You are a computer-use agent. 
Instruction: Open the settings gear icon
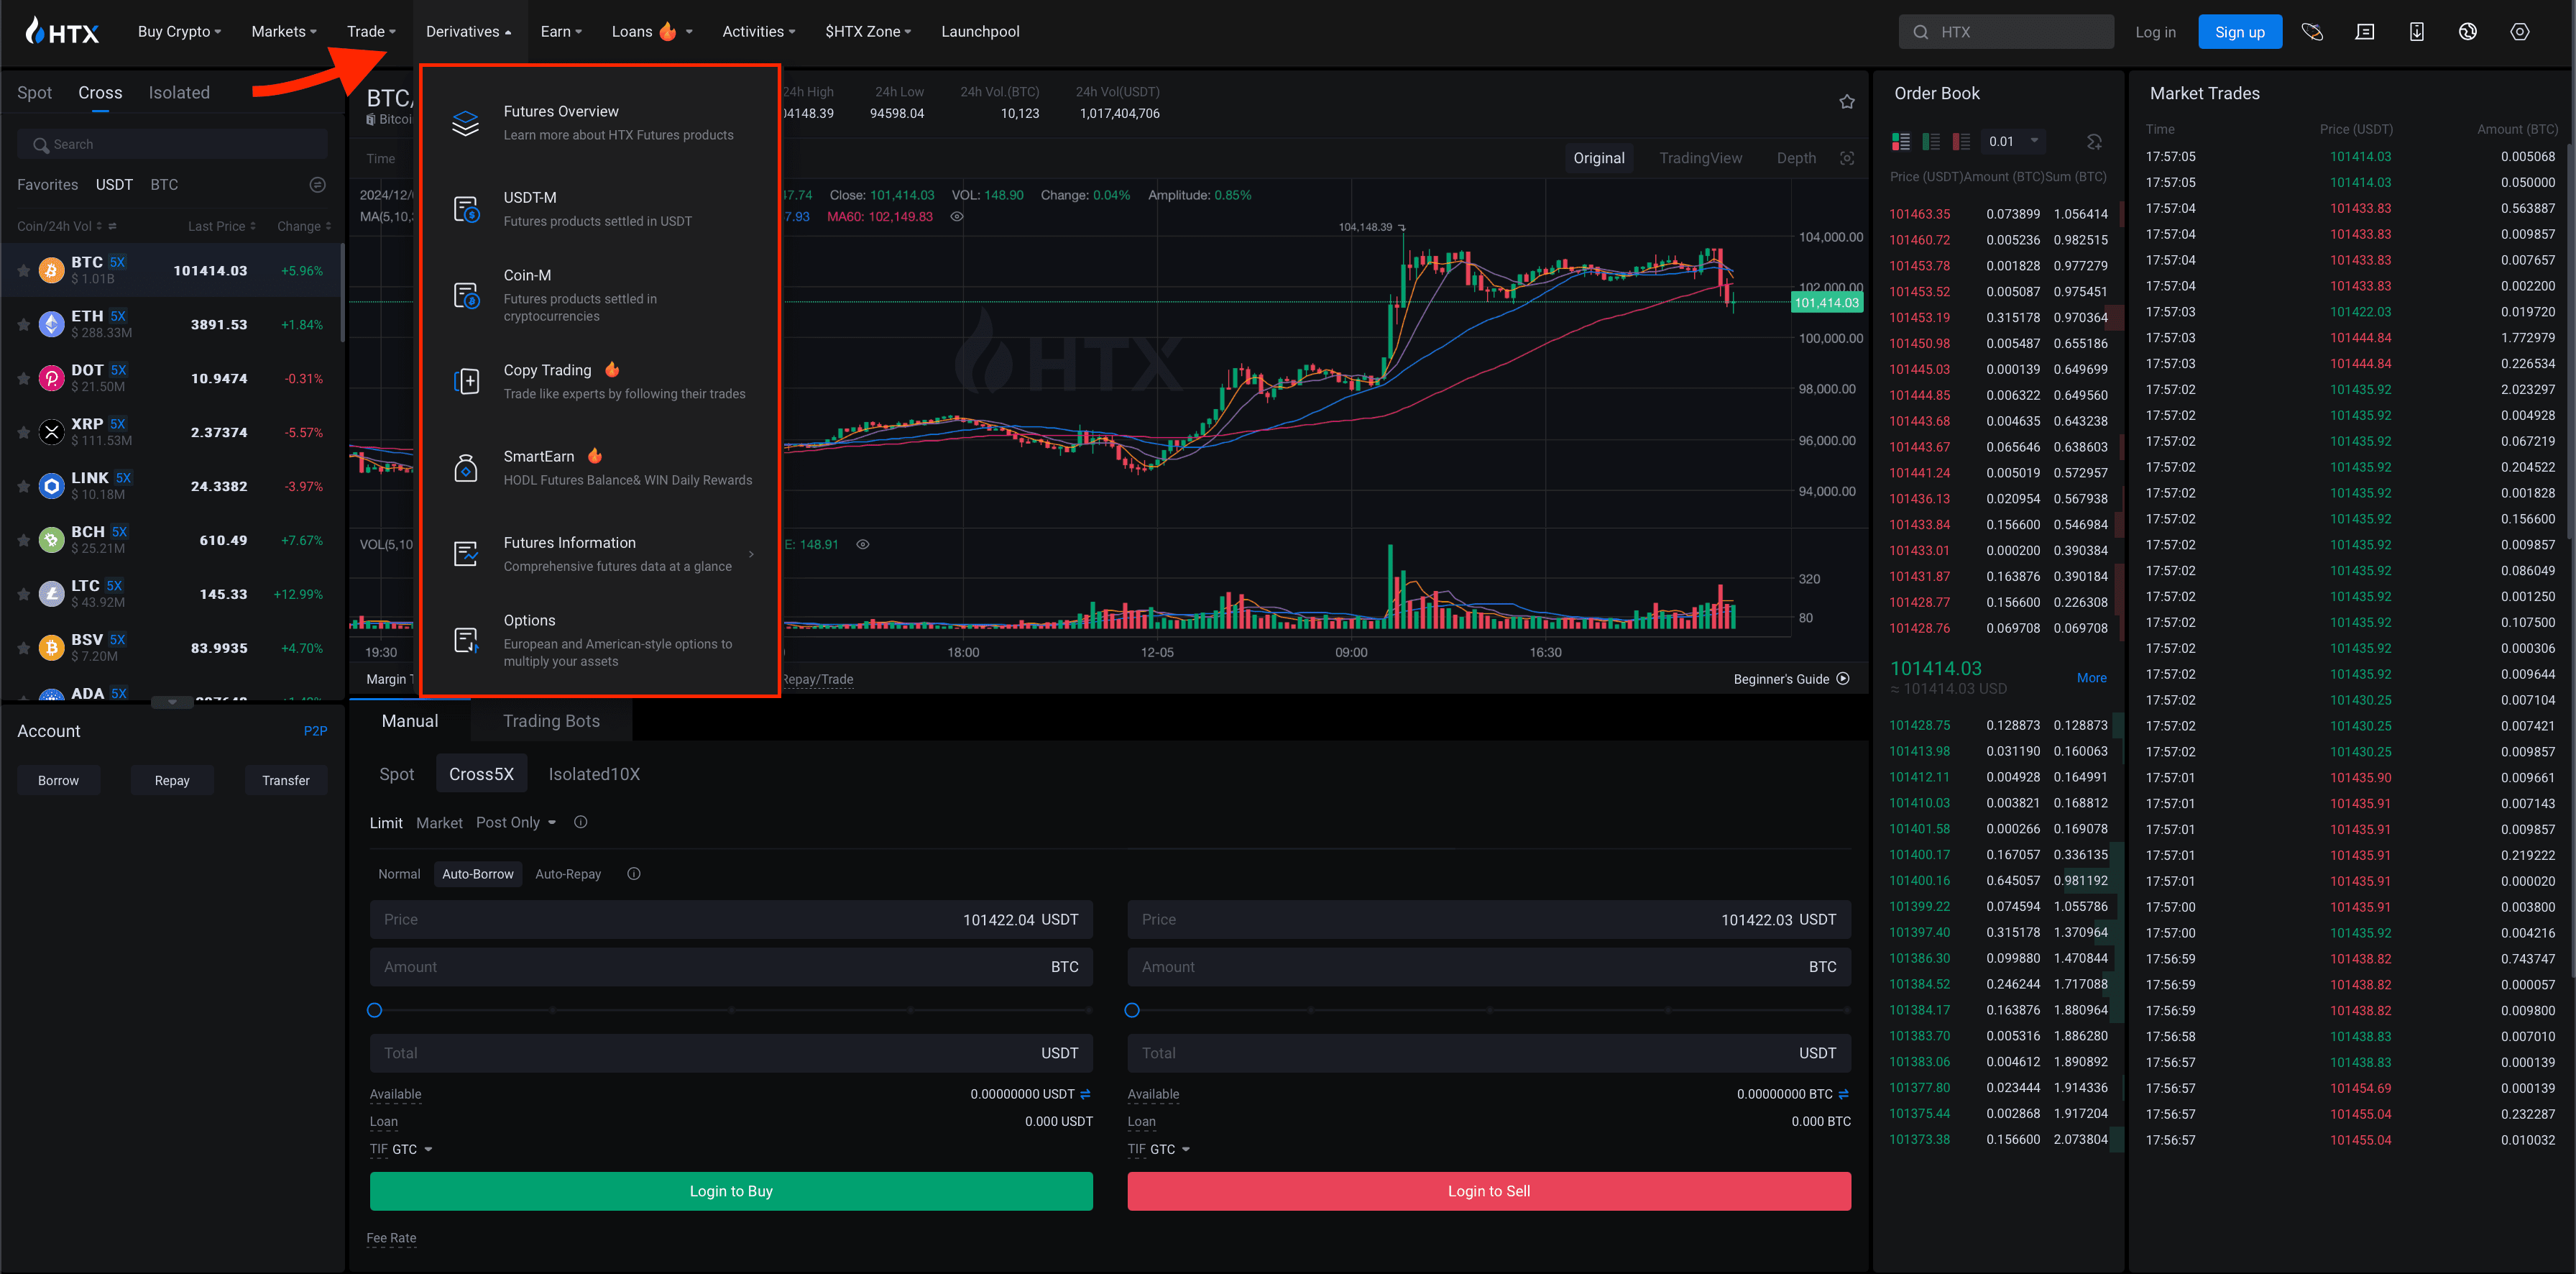pos(2519,32)
